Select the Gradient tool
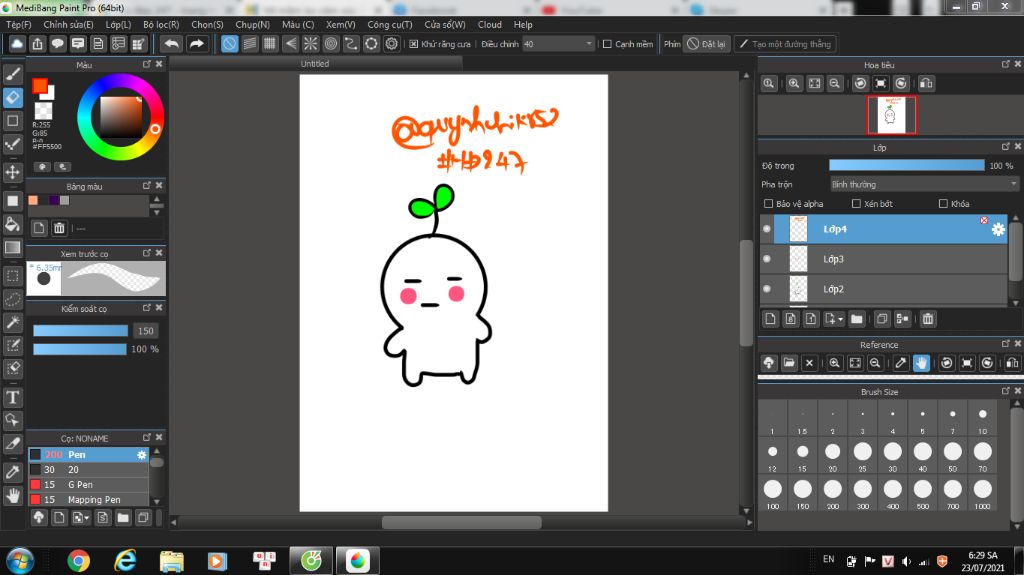1024x575 pixels. pos(12,248)
